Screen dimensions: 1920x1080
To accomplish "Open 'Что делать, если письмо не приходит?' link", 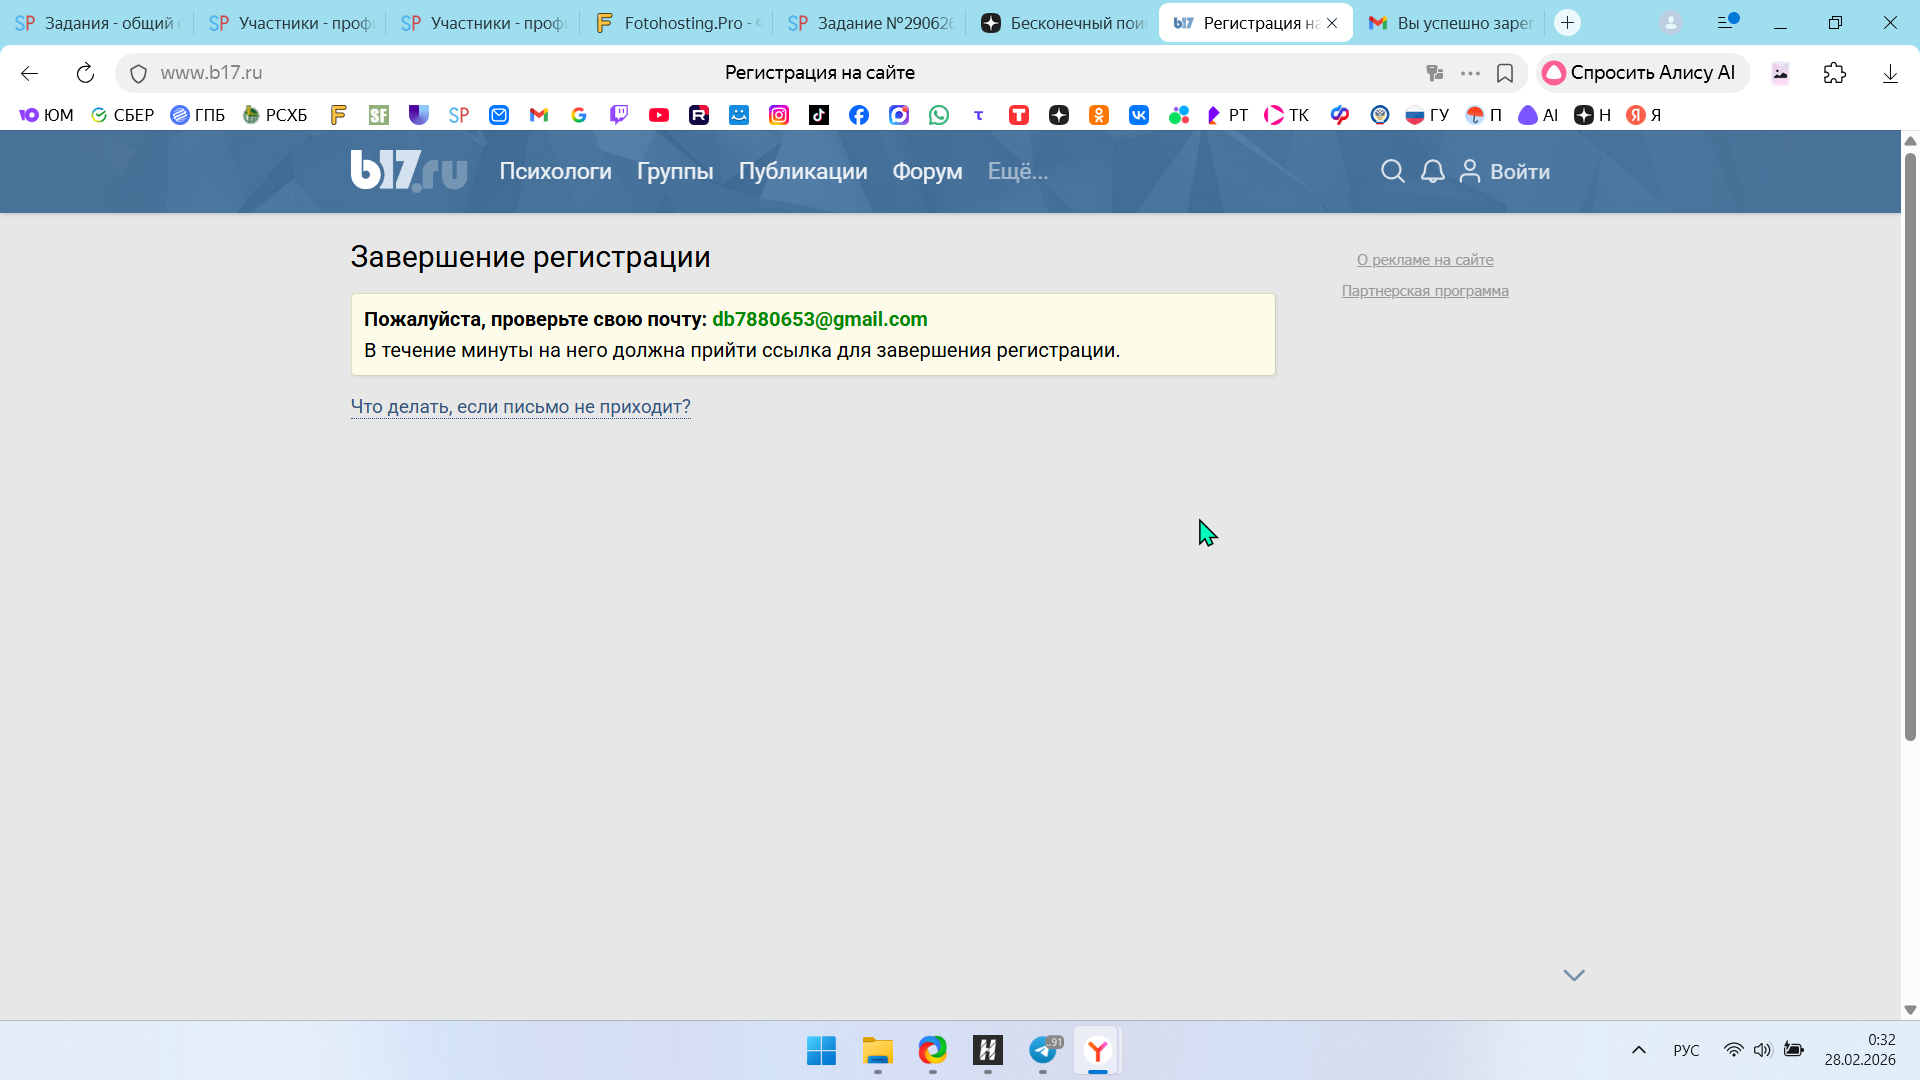I will (x=520, y=407).
